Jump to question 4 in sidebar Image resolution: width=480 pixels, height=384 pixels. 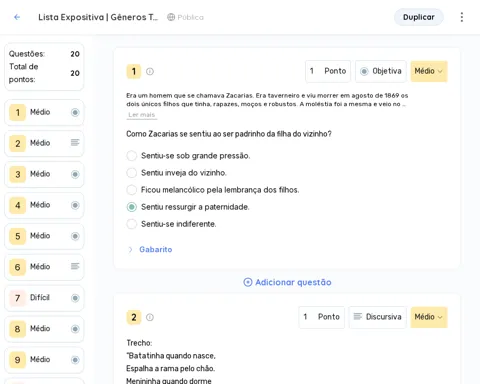pyautogui.click(x=44, y=205)
